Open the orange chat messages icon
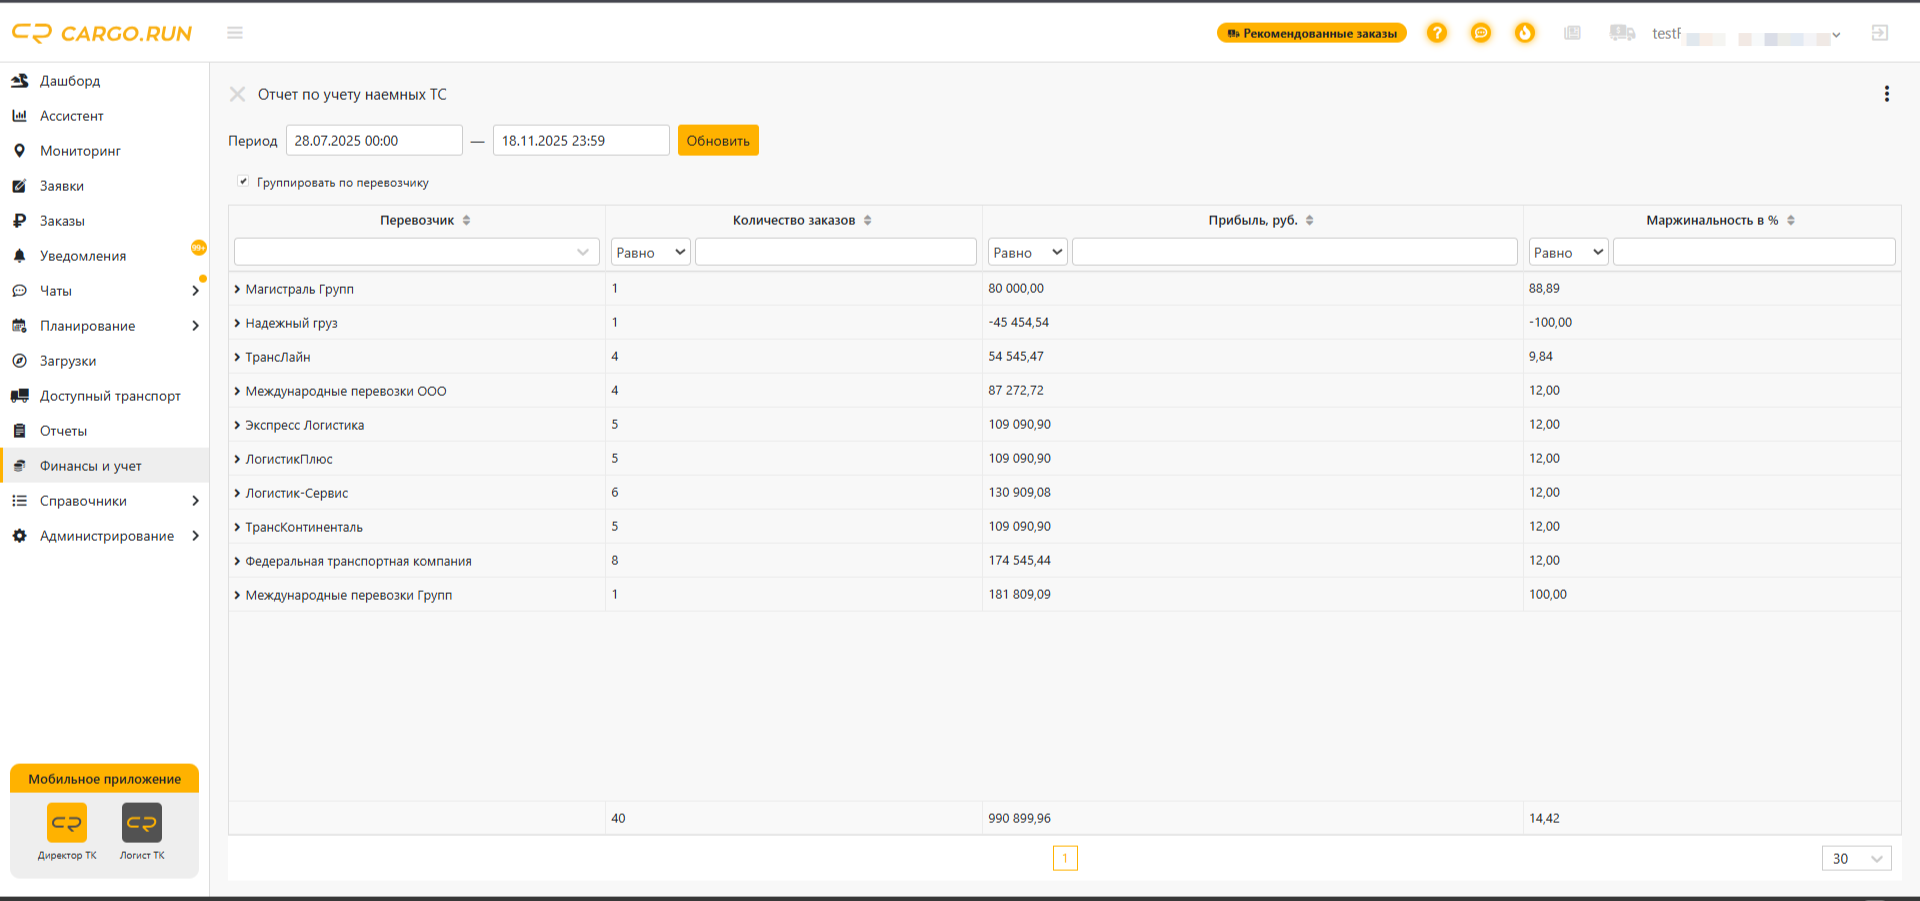1920x901 pixels. (x=1481, y=33)
